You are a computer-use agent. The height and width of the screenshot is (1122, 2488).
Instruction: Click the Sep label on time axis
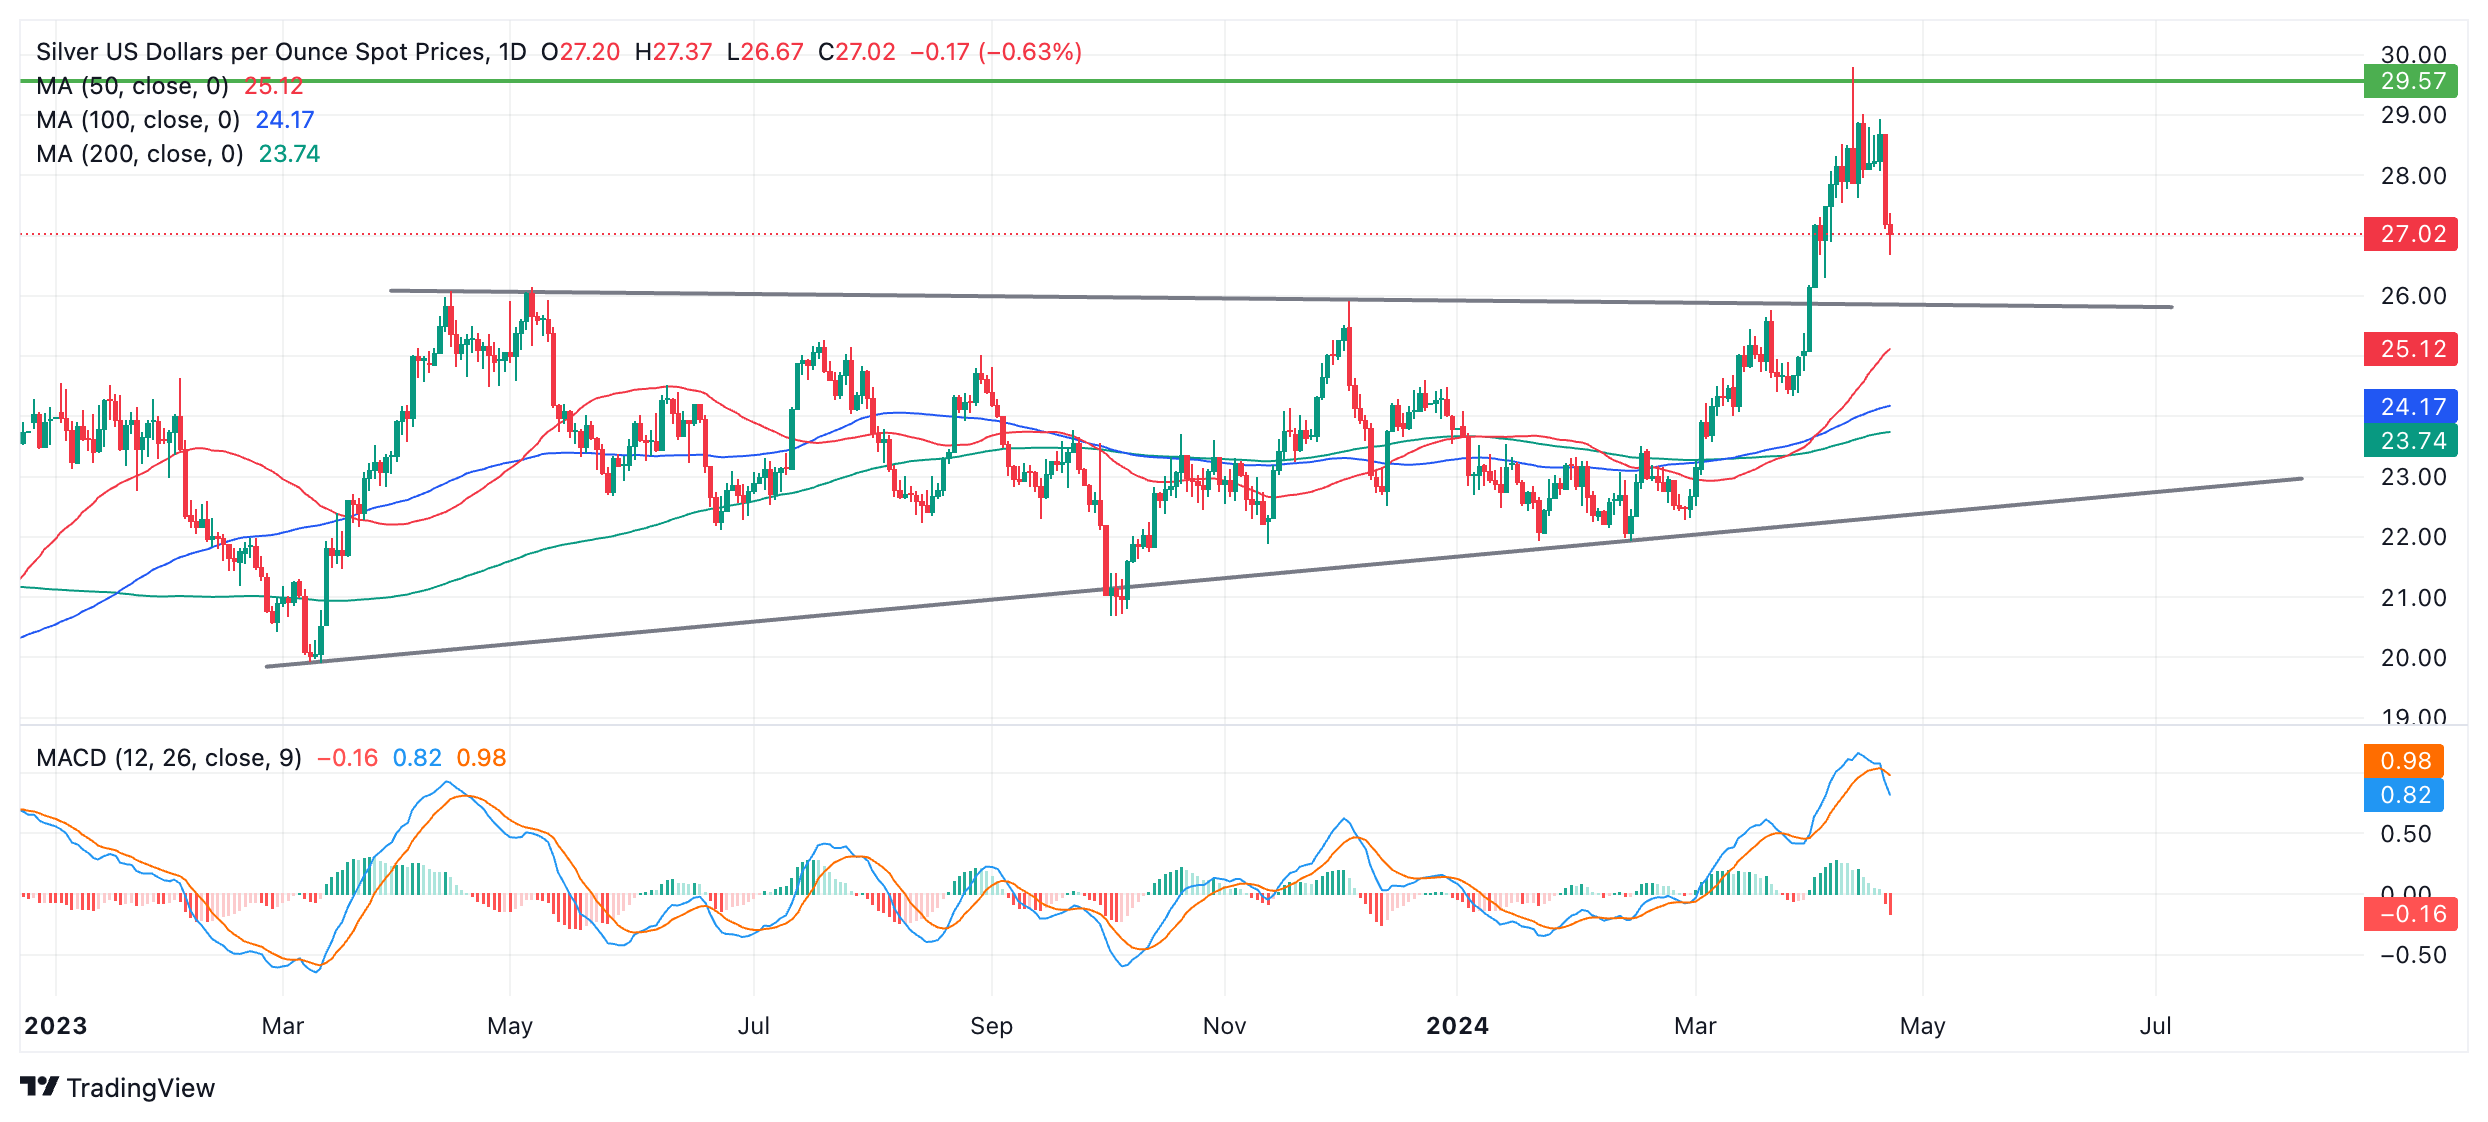[991, 1026]
